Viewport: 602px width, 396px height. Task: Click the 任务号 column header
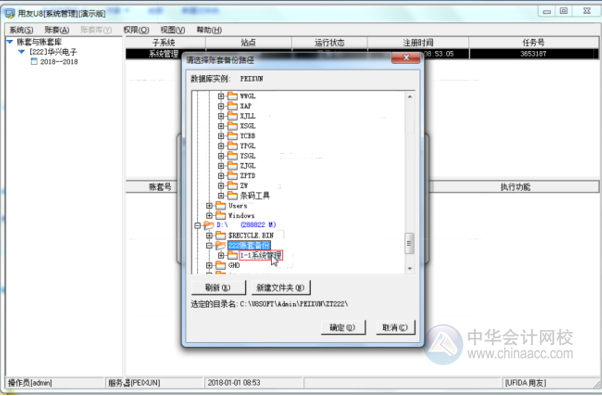[x=533, y=42]
